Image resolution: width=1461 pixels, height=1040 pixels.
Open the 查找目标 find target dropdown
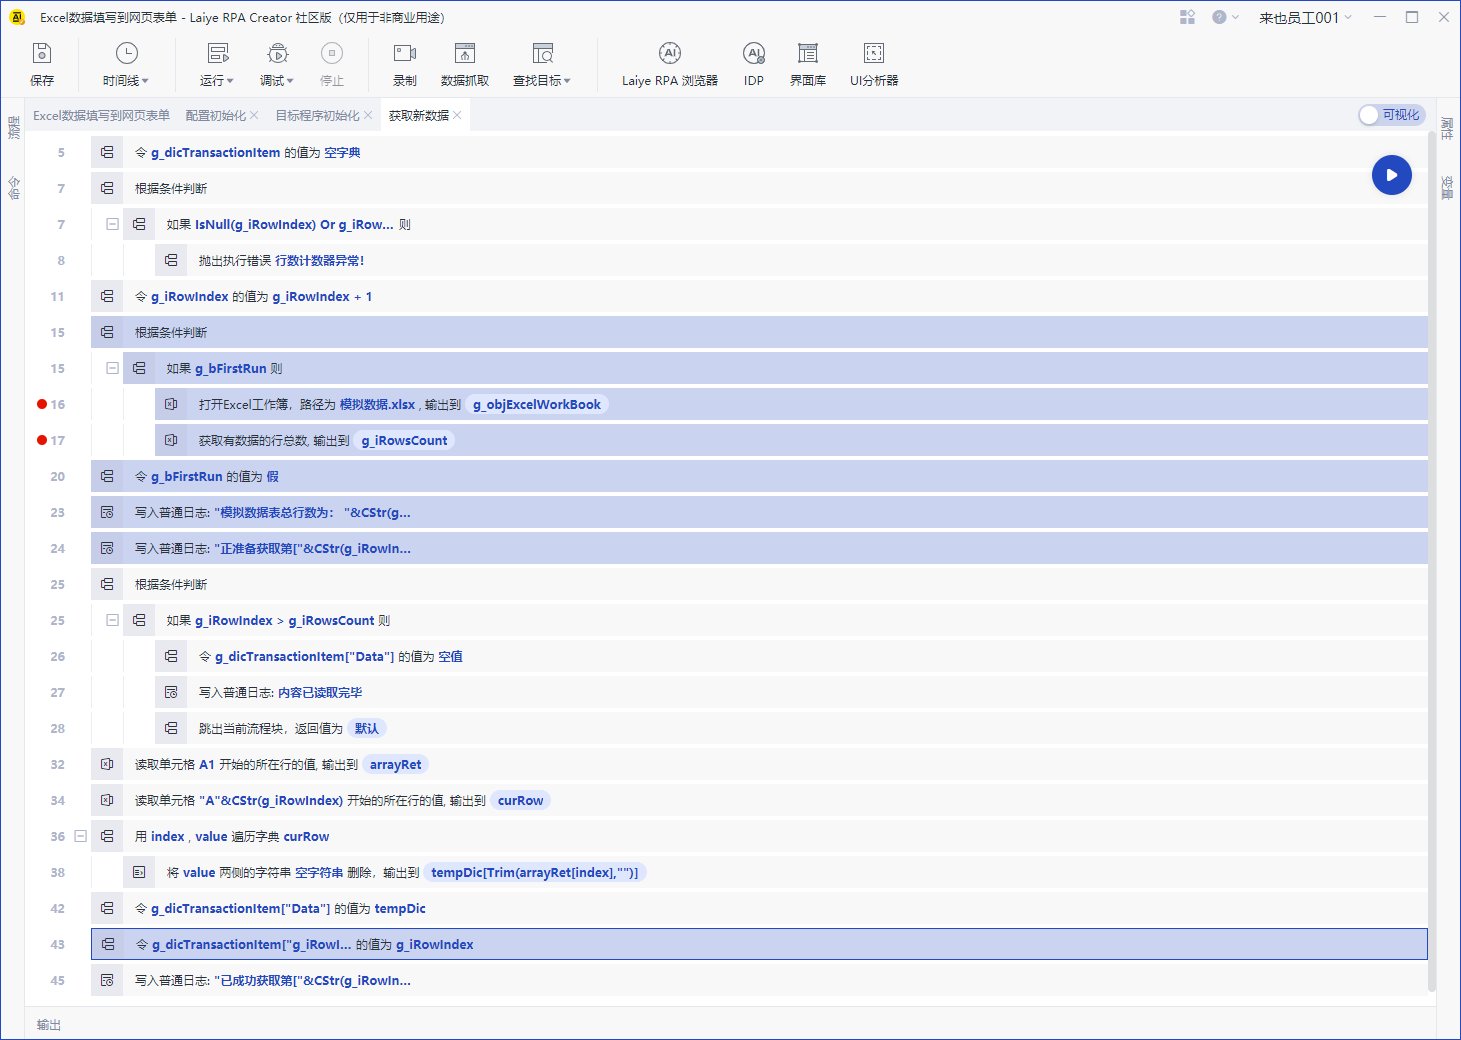542,64
